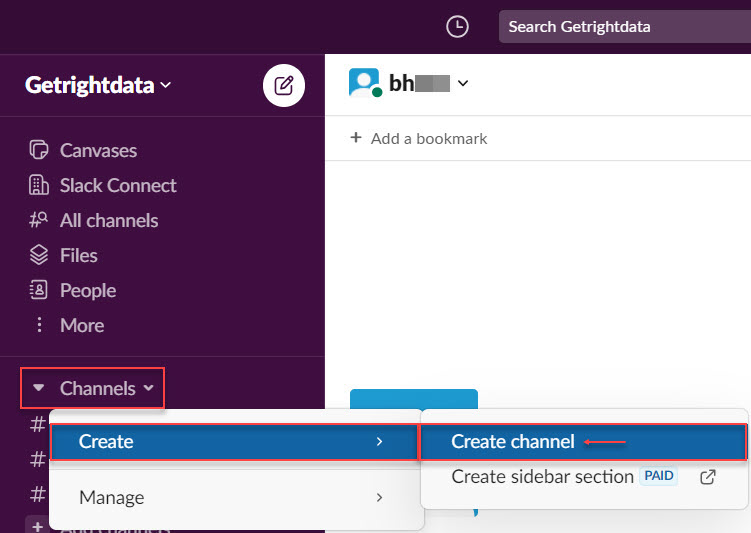The width and height of the screenshot is (751, 533).
Task: Open Slack Connect
Action: coord(118,185)
